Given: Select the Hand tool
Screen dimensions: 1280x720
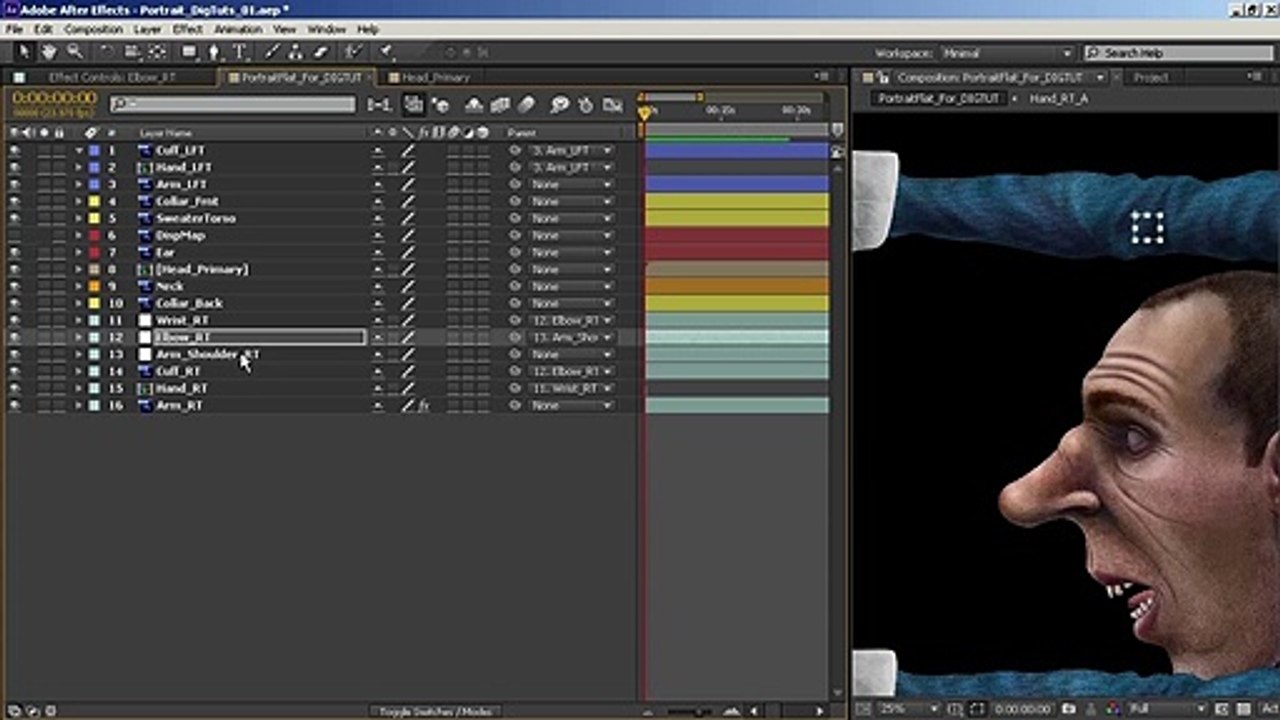Looking at the screenshot, I should click(49, 52).
